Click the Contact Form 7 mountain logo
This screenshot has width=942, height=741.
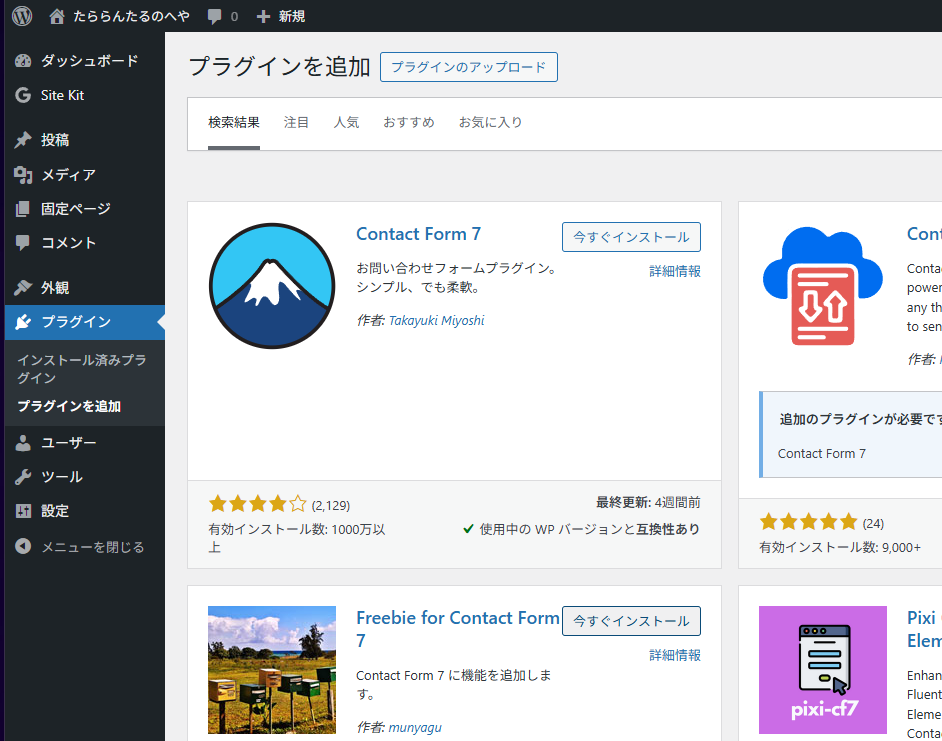pos(272,286)
